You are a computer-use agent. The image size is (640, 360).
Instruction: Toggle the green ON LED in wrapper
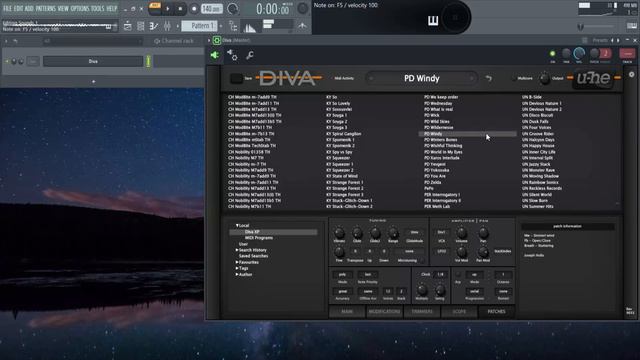pos(552,53)
